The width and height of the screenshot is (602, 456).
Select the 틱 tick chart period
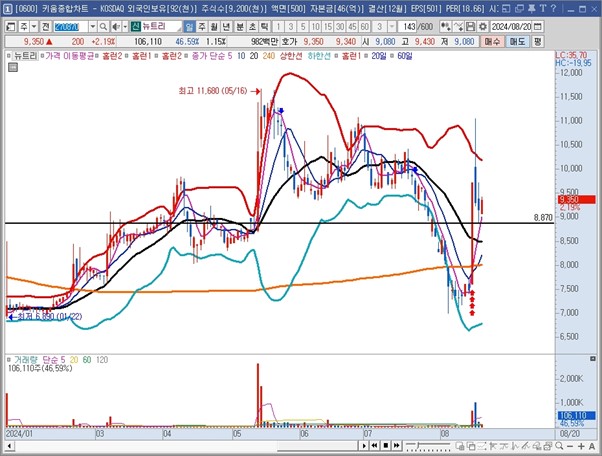coord(265,26)
